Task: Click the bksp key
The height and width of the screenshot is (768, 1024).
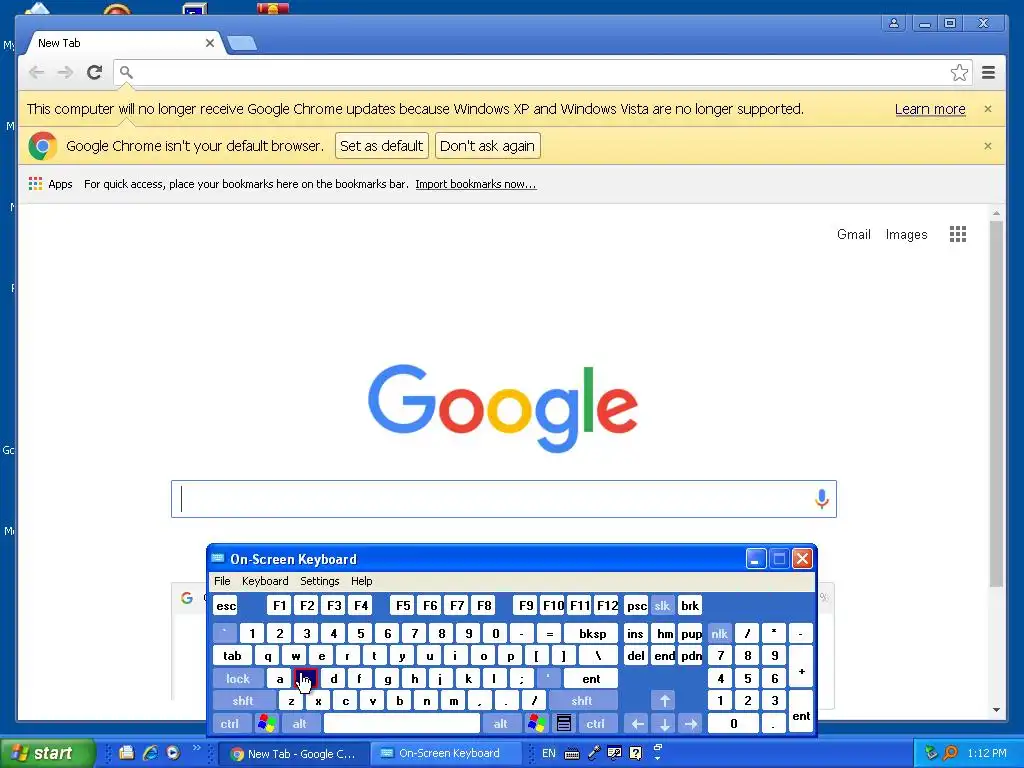Action: (592, 633)
